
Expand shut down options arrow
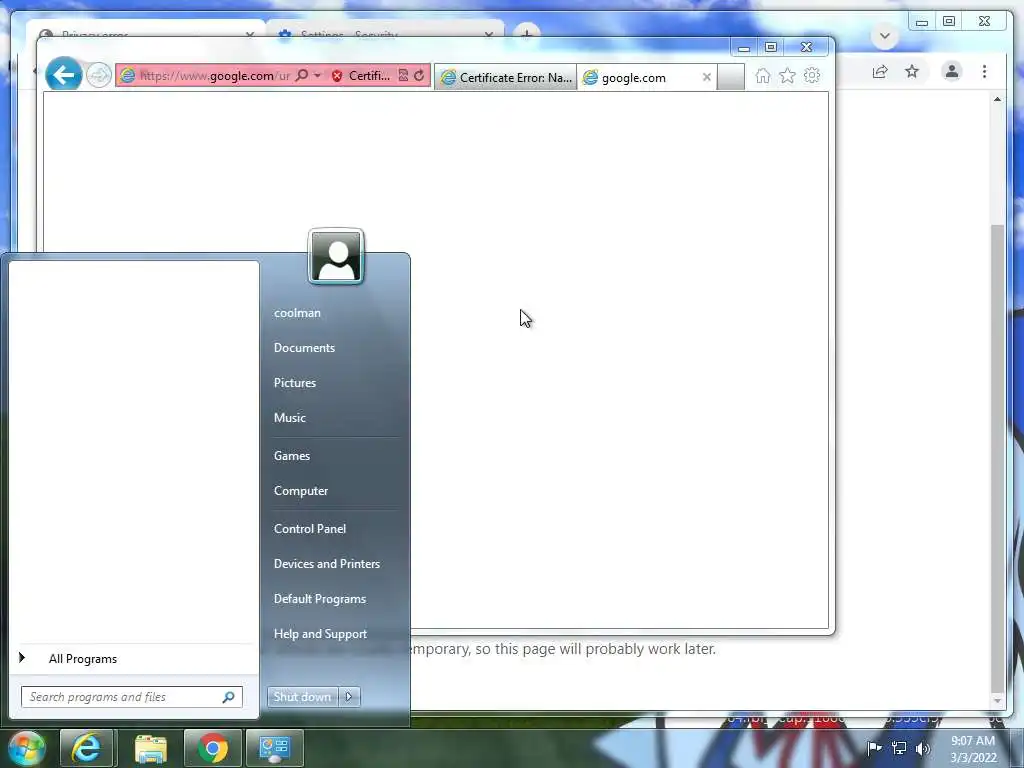[x=349, y=697]
